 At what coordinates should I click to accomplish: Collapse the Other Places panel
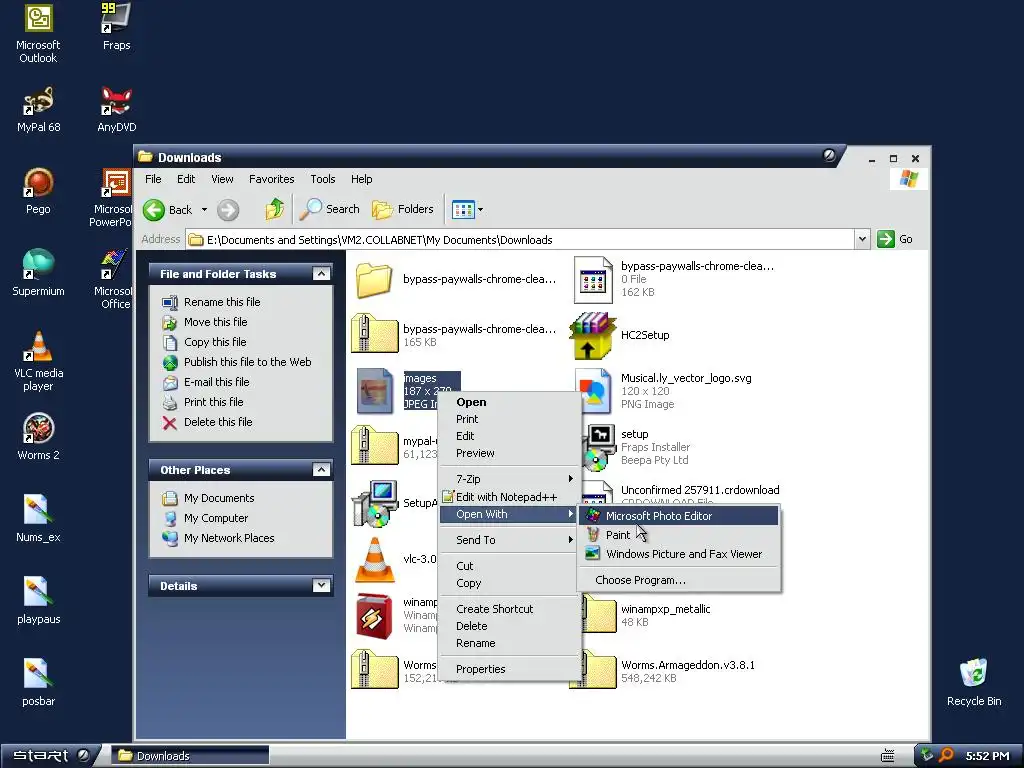(321, 470)
